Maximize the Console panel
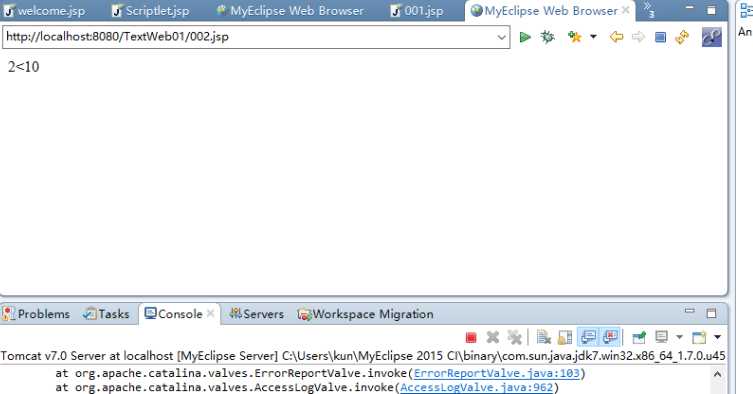753x394 pixels. (x=711, y=313)
